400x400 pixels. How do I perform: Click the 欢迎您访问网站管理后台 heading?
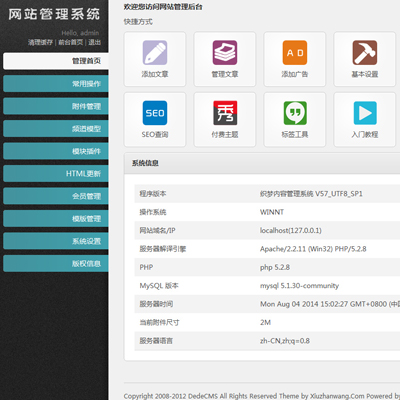click(x=163, y=7)
